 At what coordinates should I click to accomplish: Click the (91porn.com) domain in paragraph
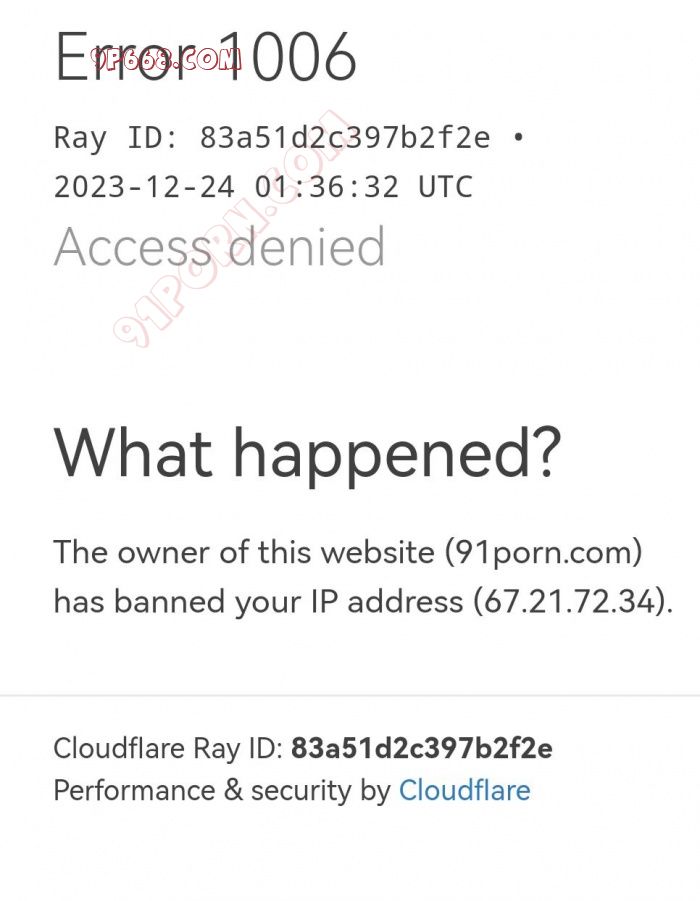pos(542,551)
